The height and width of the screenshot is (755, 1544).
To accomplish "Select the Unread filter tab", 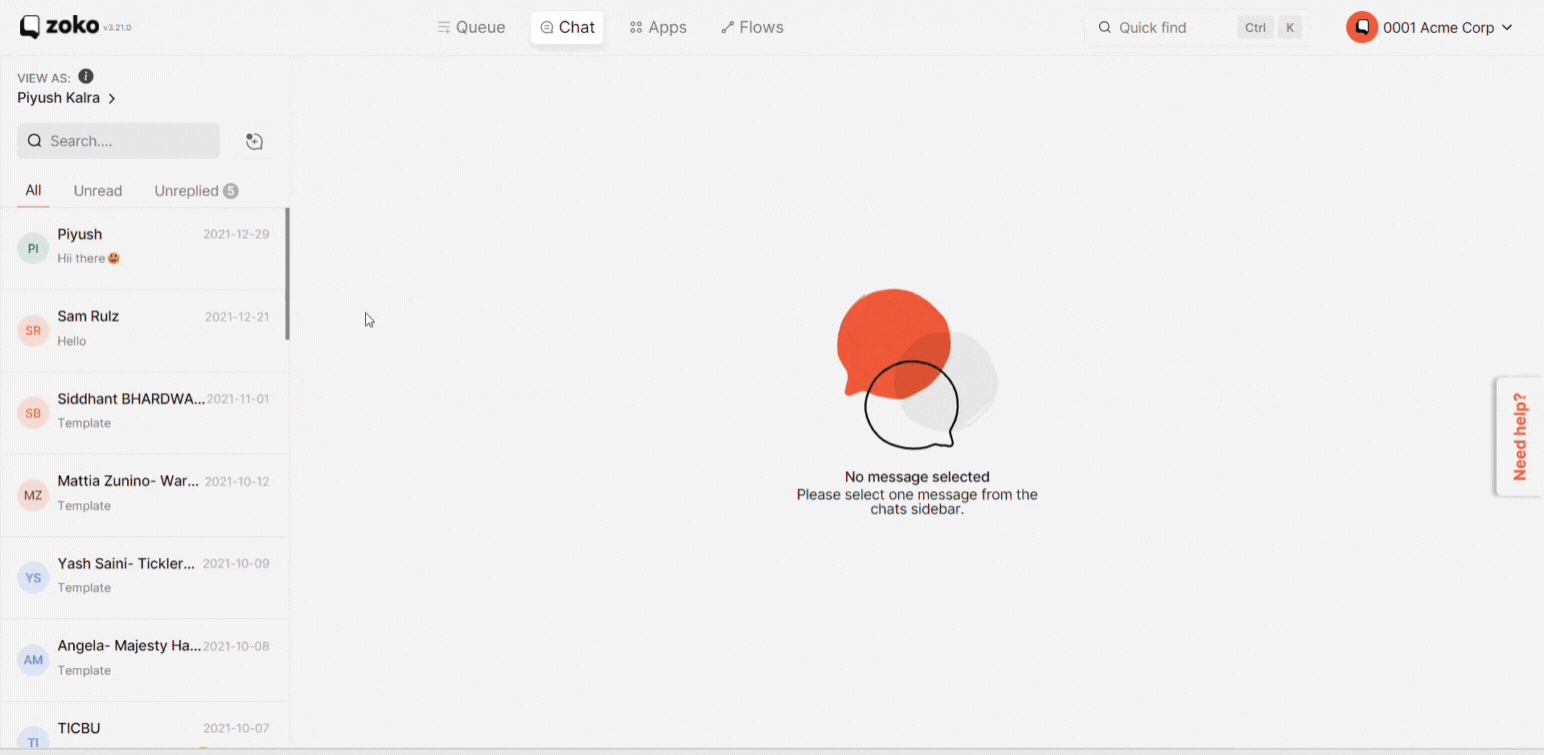I will [x=98, y=191].
